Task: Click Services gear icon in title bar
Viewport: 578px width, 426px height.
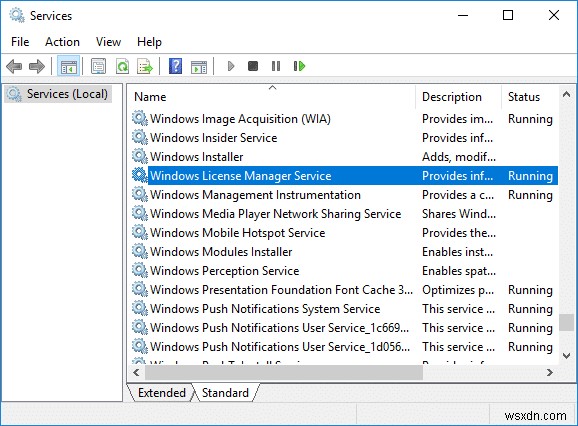Action: click(17, 15)
